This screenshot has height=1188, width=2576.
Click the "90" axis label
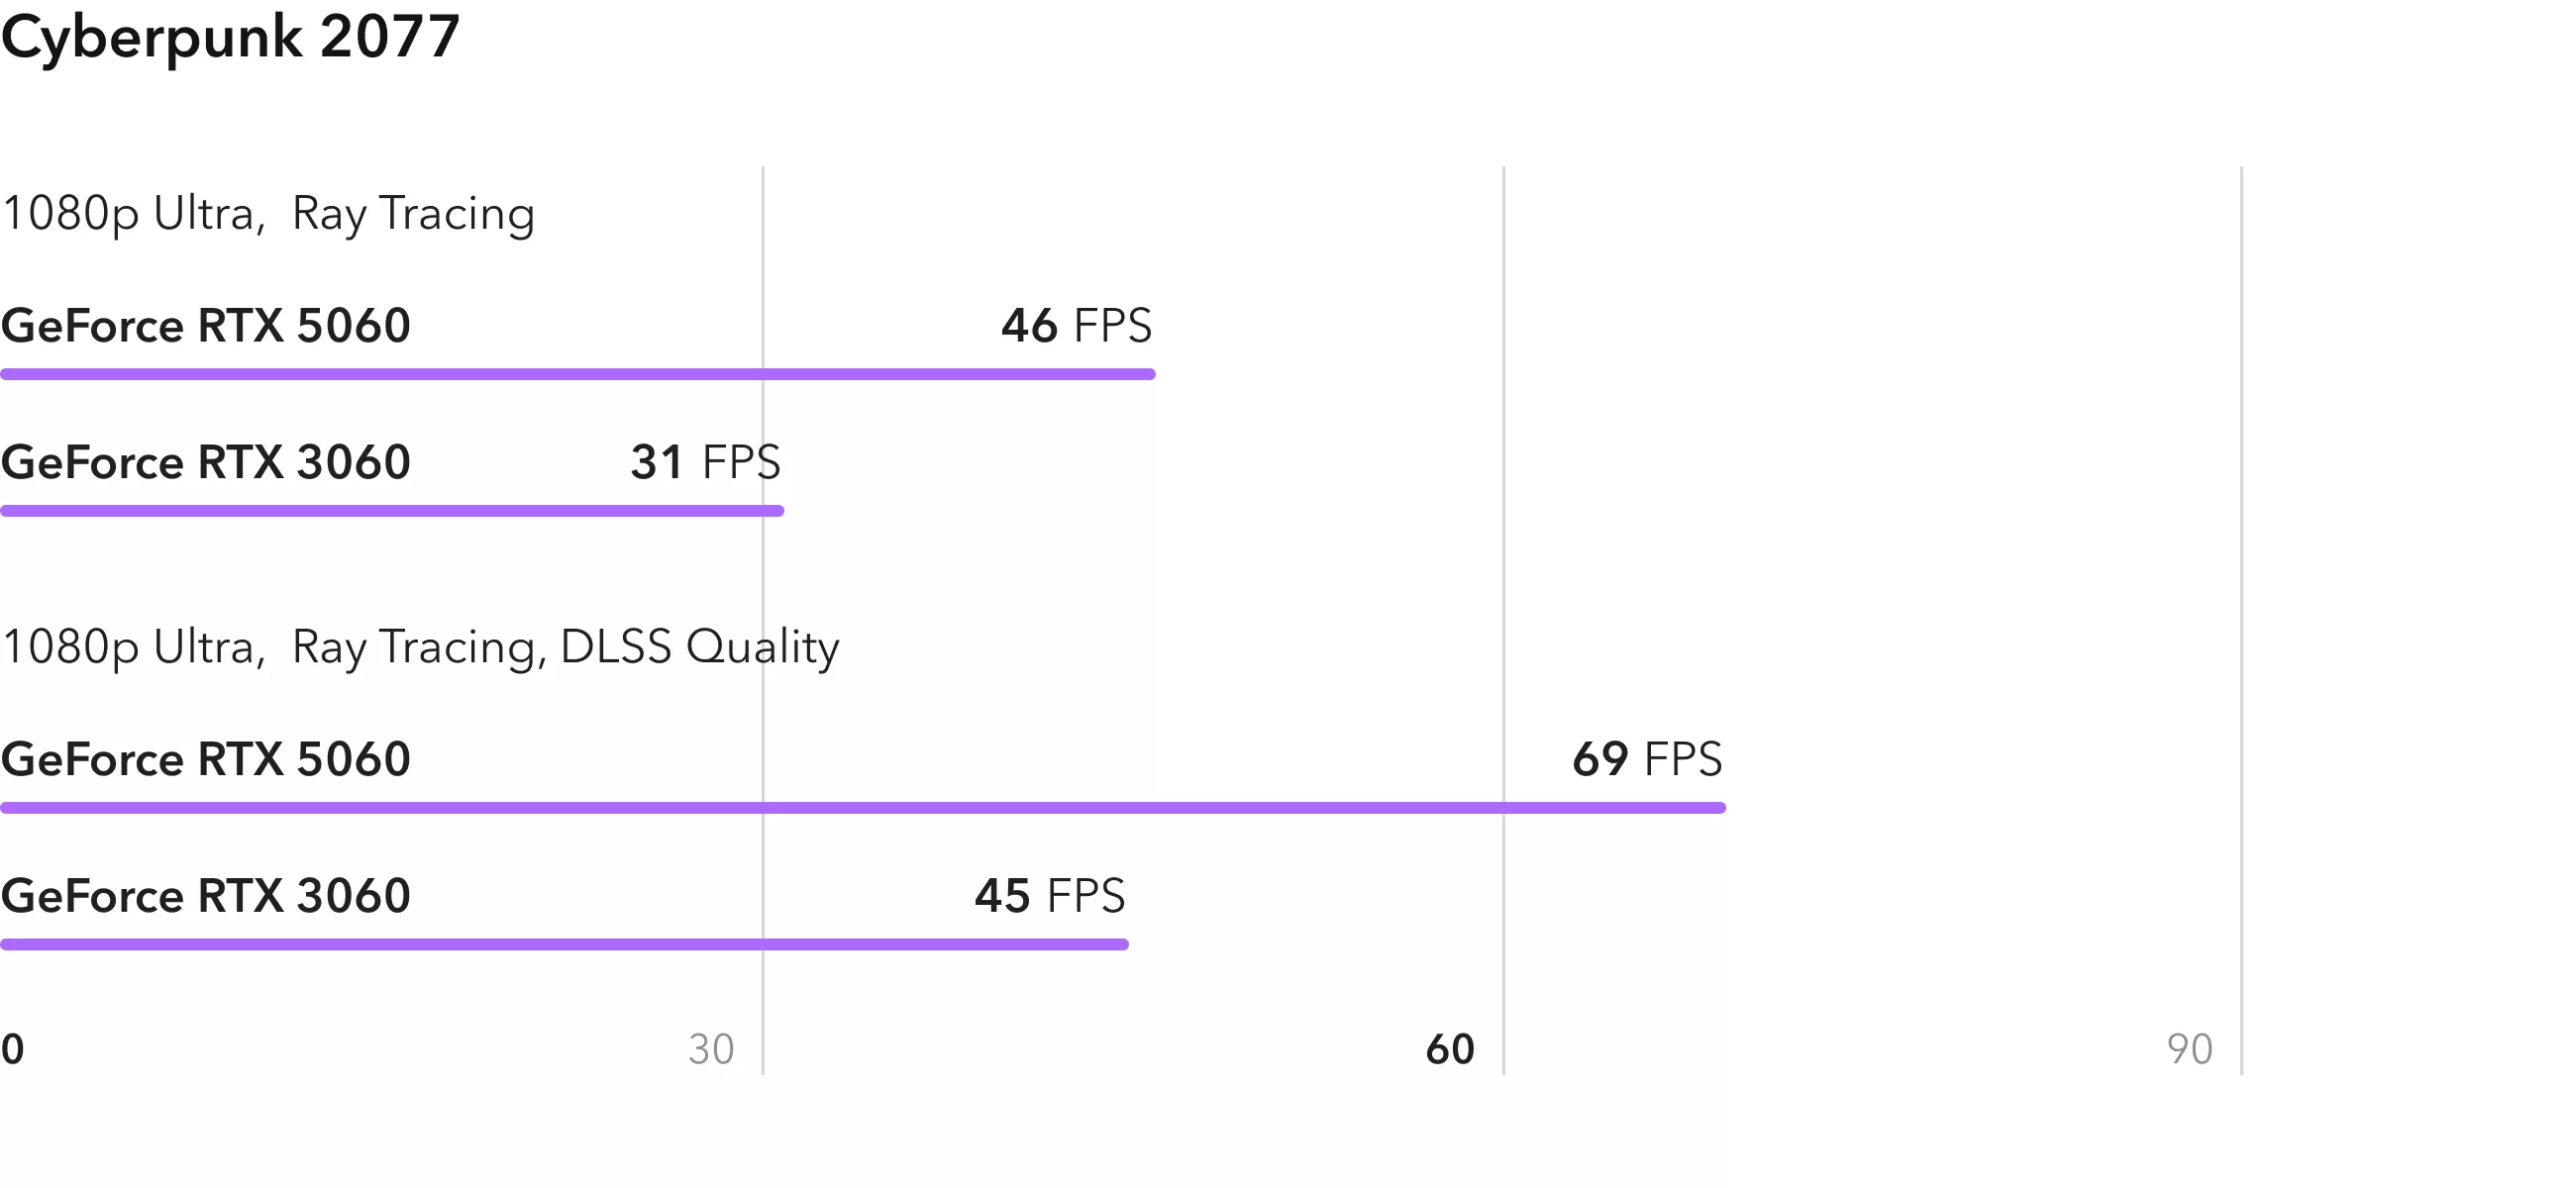(x=2189, y=1049)
